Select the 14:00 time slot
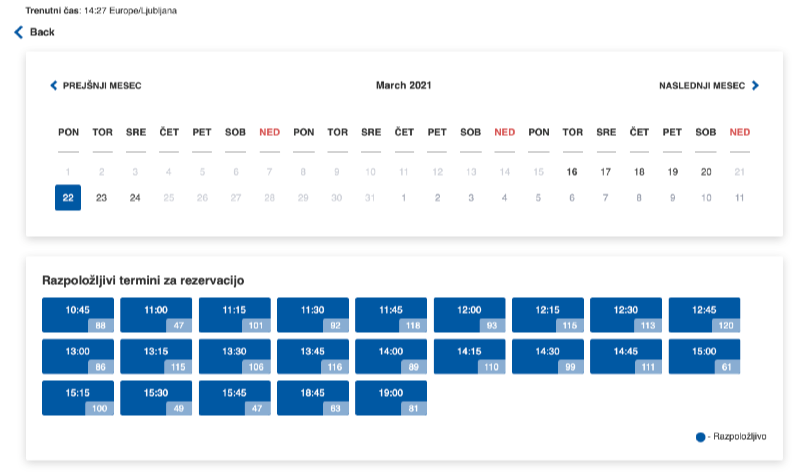Viewport: 800px width, 472px height. 391,356
